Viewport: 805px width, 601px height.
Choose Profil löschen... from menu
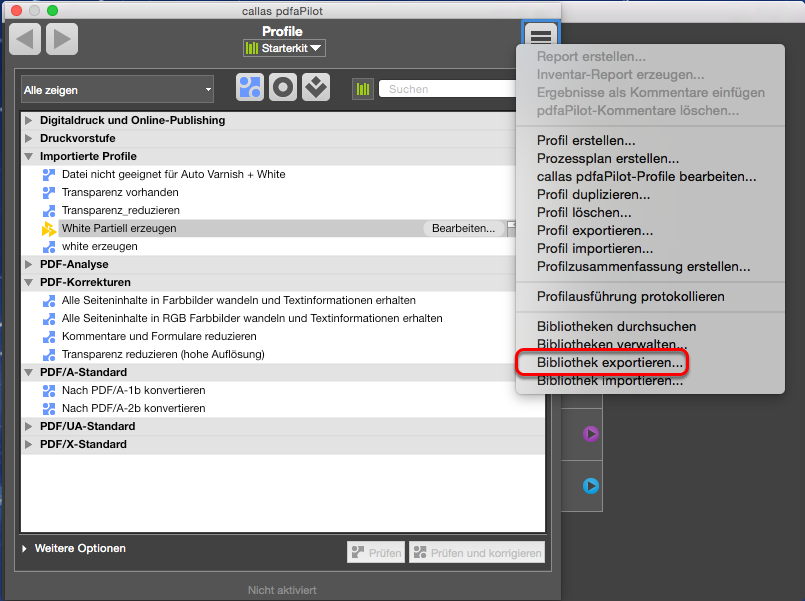click(650, 212)
